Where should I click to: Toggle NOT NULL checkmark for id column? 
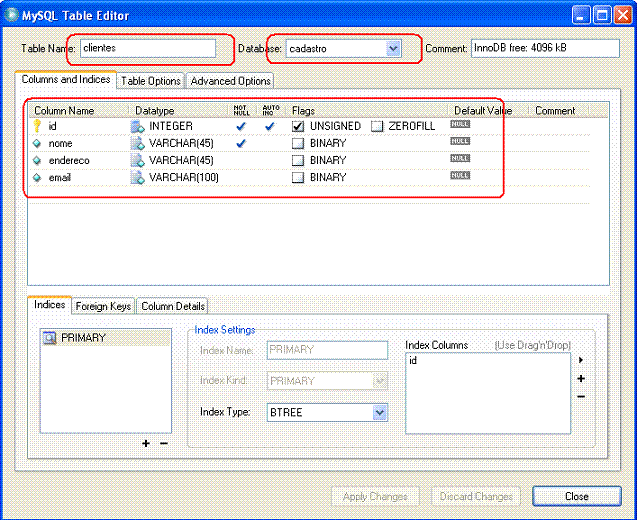[241, 126]
